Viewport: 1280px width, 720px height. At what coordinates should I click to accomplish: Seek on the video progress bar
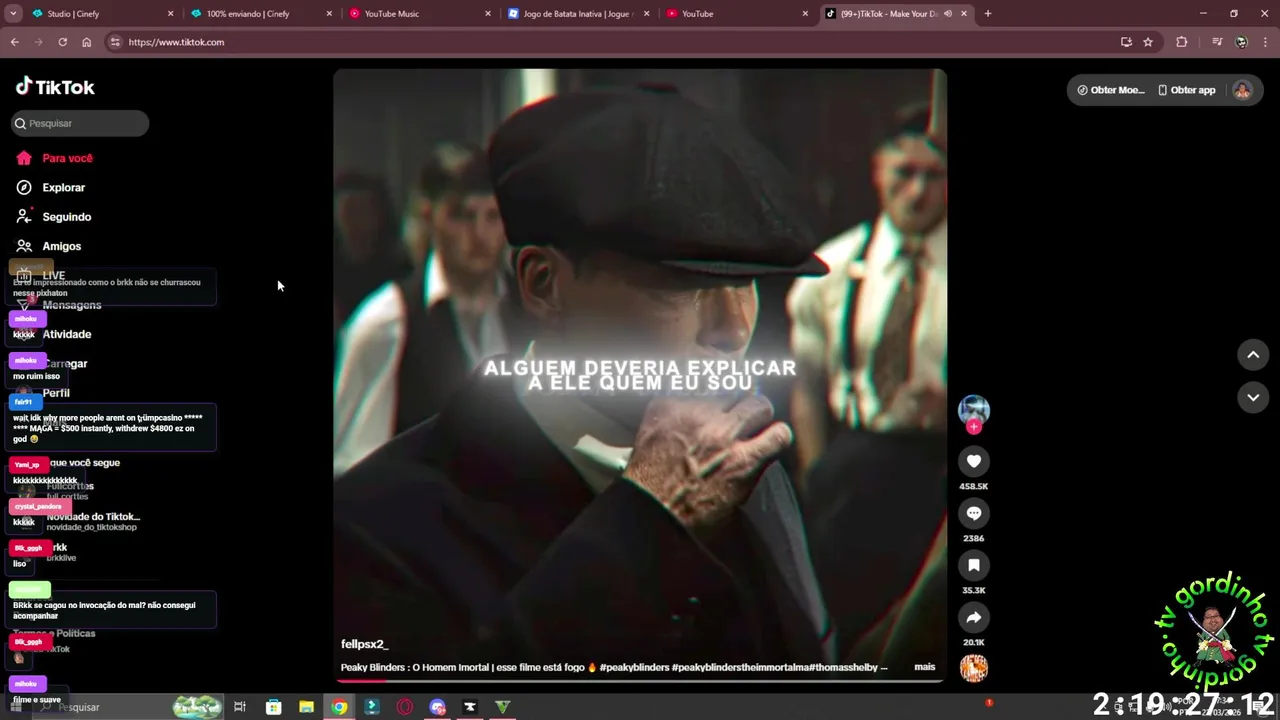click(640, 681)
